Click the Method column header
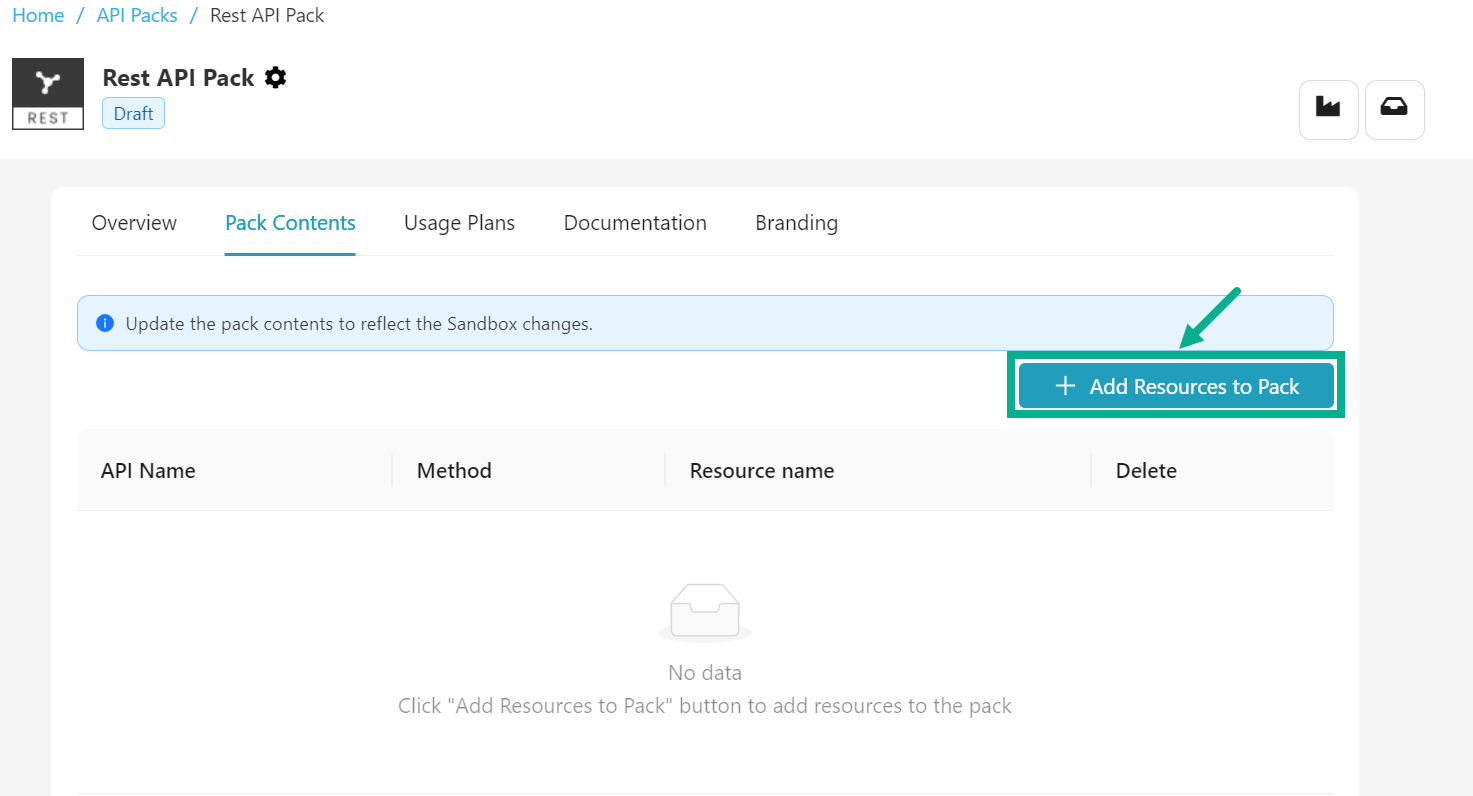This screenshot has width=1473, height=796. 454,471
